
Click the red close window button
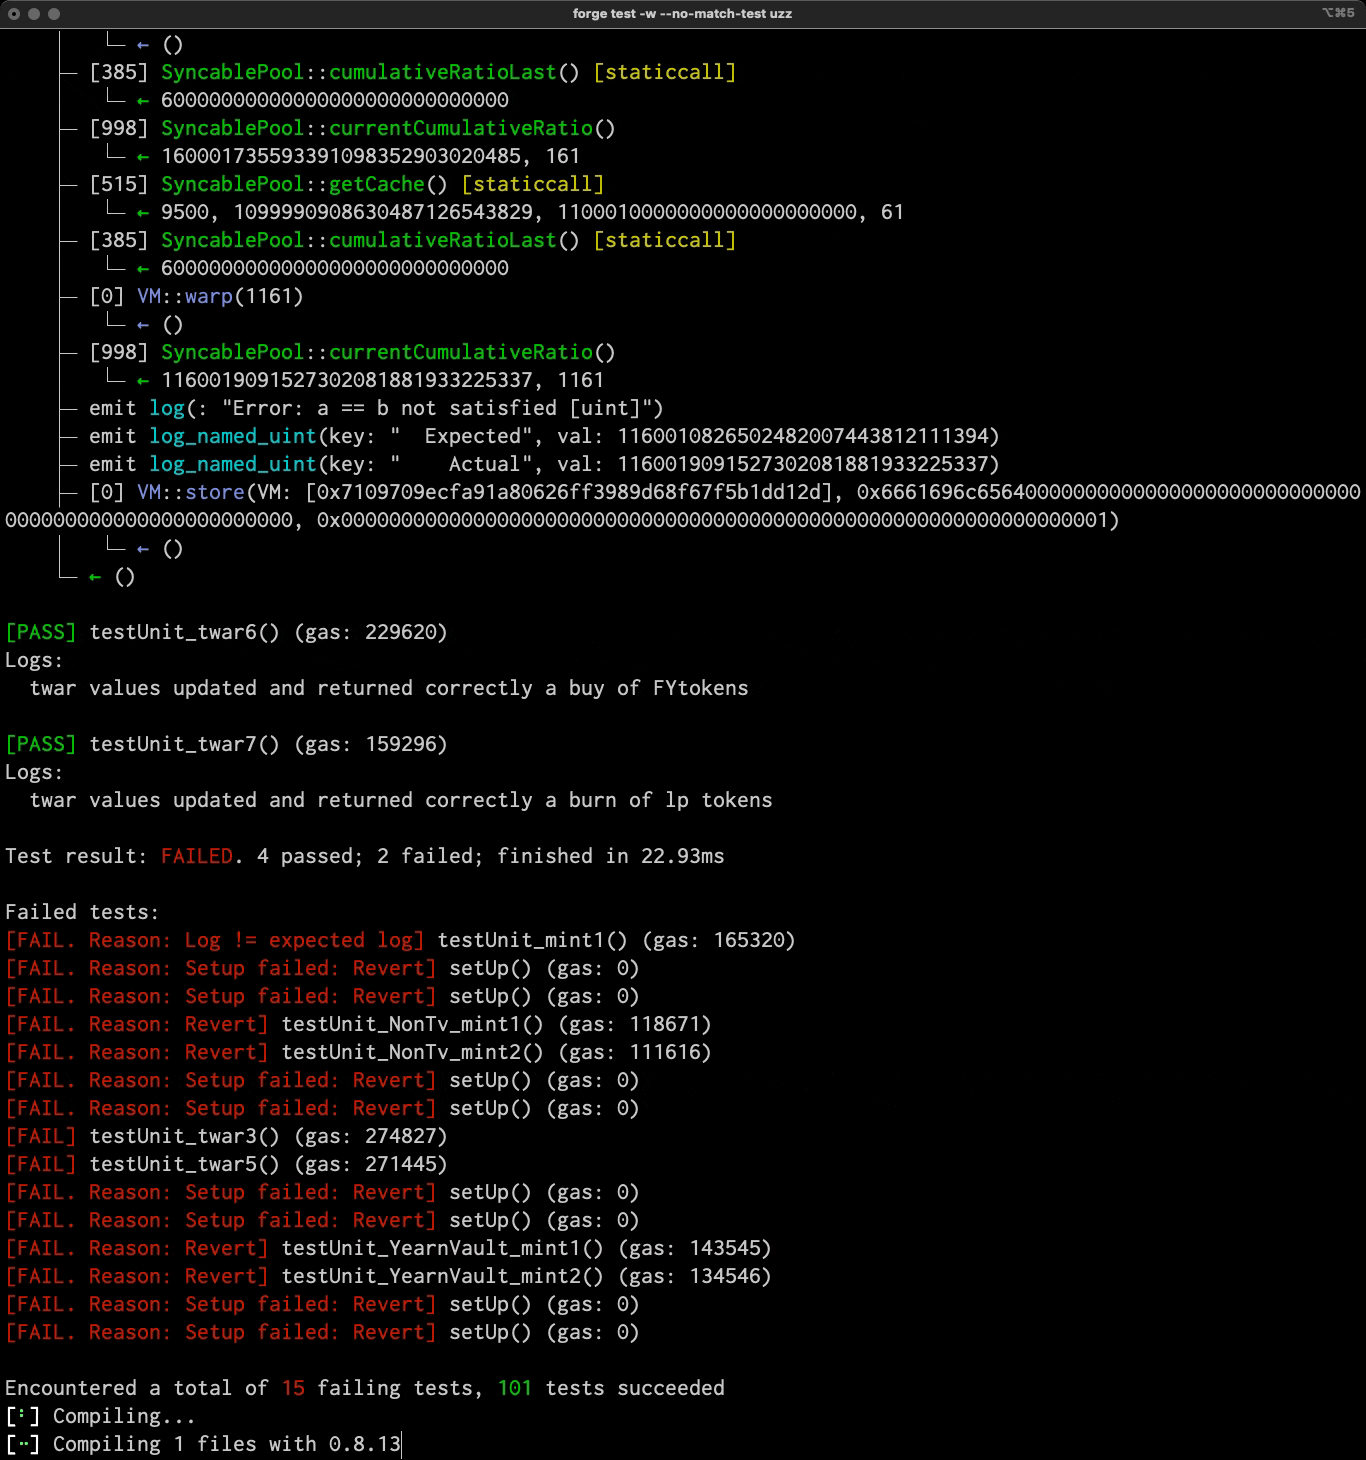[x=14, y=14]
